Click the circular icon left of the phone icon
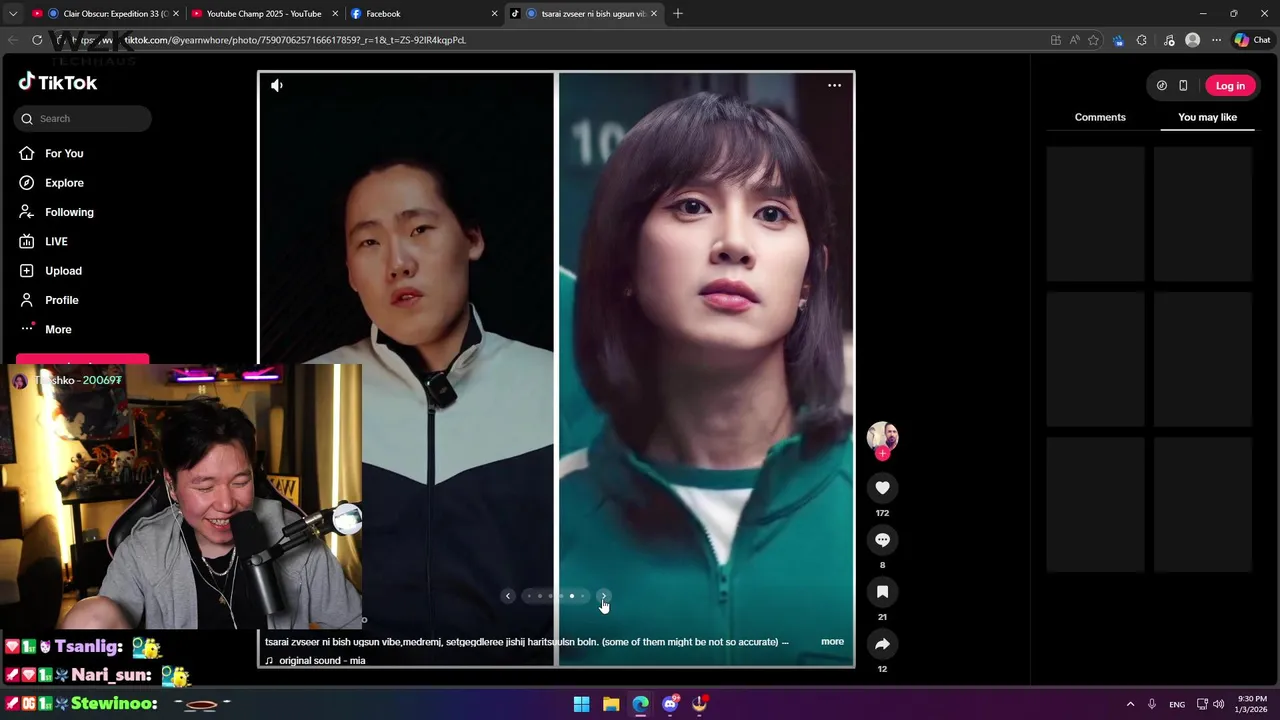 [1161, 86]
